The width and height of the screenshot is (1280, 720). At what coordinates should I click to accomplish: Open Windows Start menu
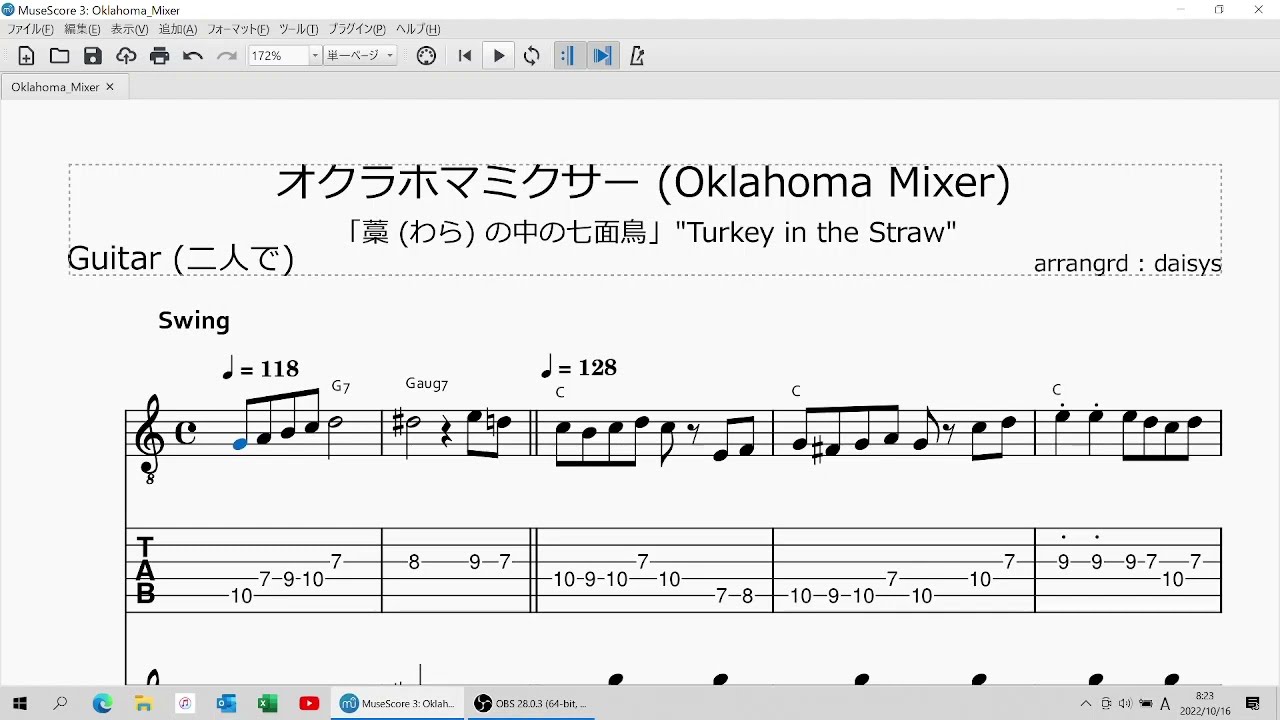[19, 703]
